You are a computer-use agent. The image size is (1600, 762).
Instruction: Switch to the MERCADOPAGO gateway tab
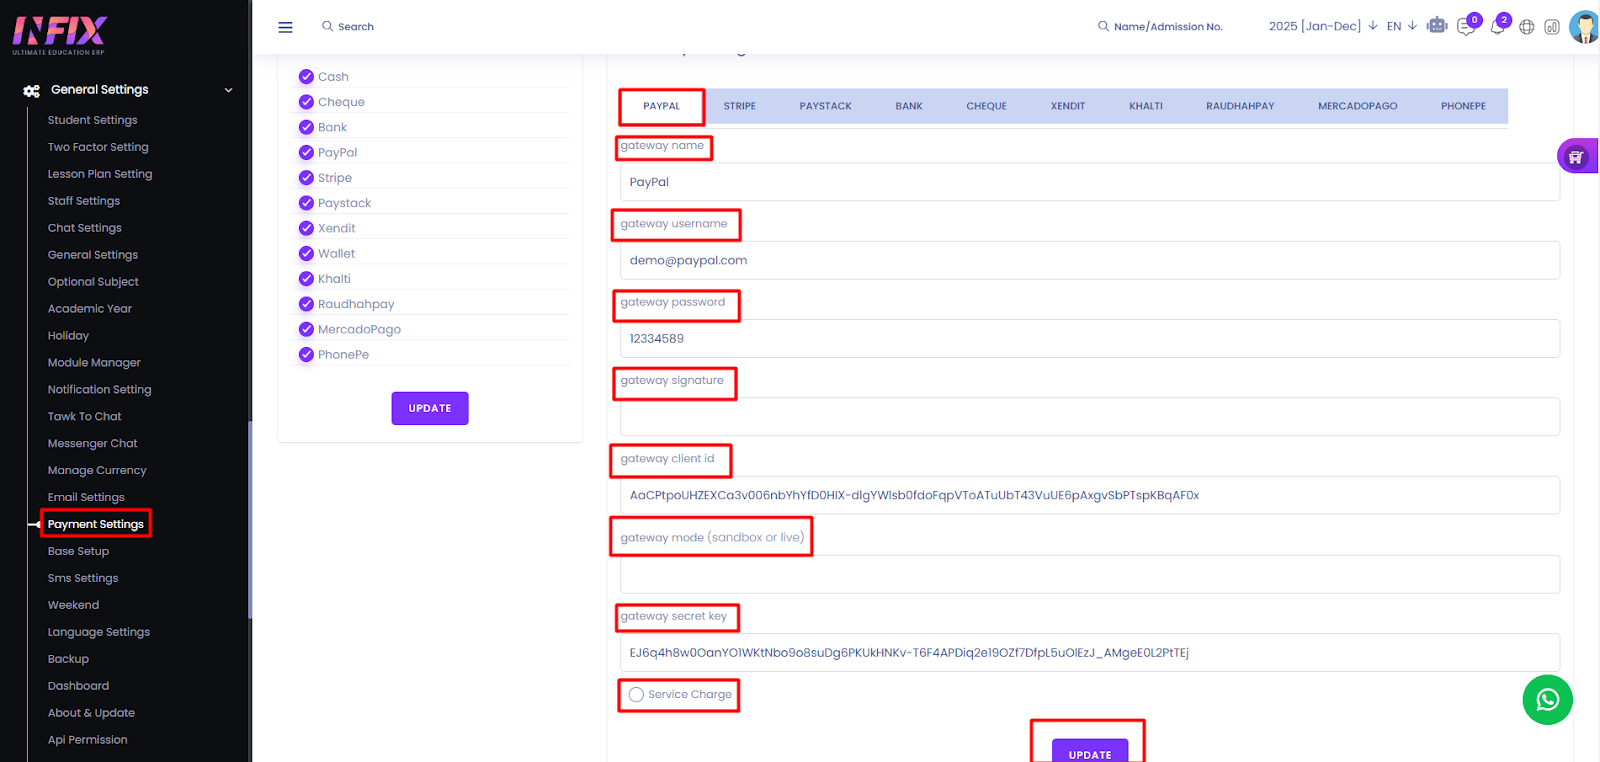coord(1358,106)
